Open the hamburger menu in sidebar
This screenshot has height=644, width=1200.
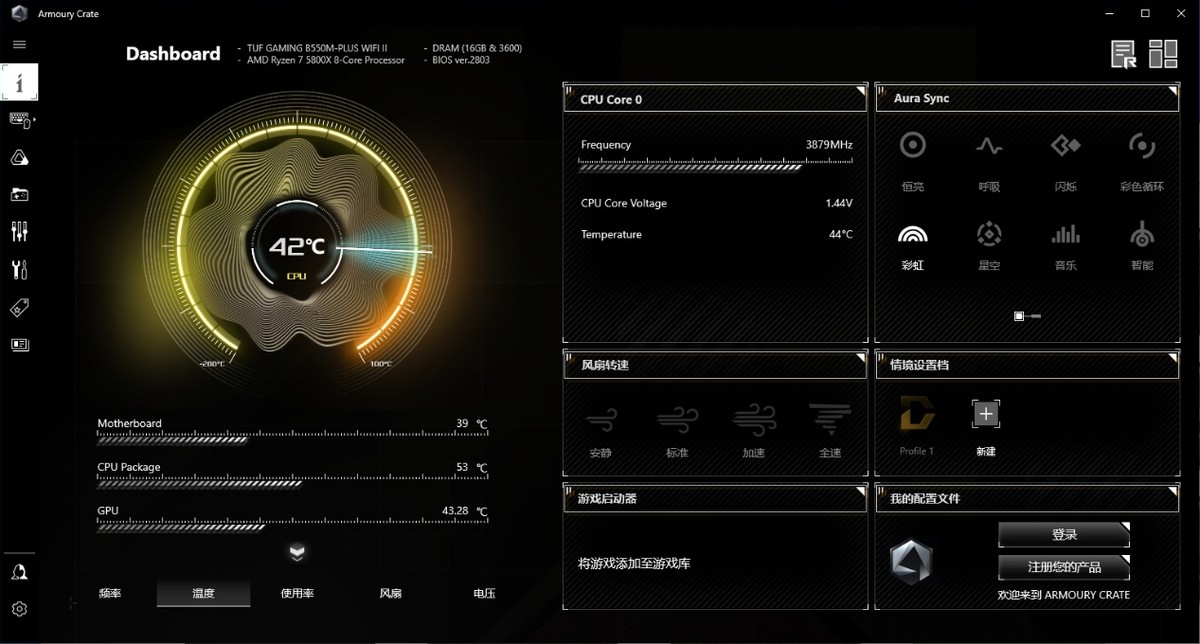(19, 44)
